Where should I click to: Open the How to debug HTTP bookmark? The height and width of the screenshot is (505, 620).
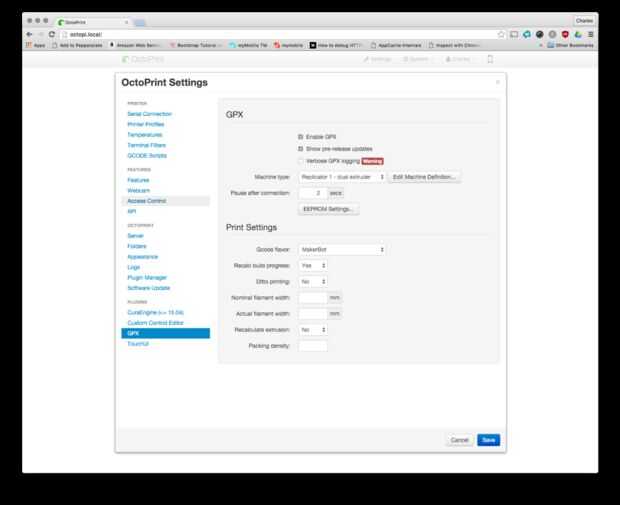(x=336, y=45)
